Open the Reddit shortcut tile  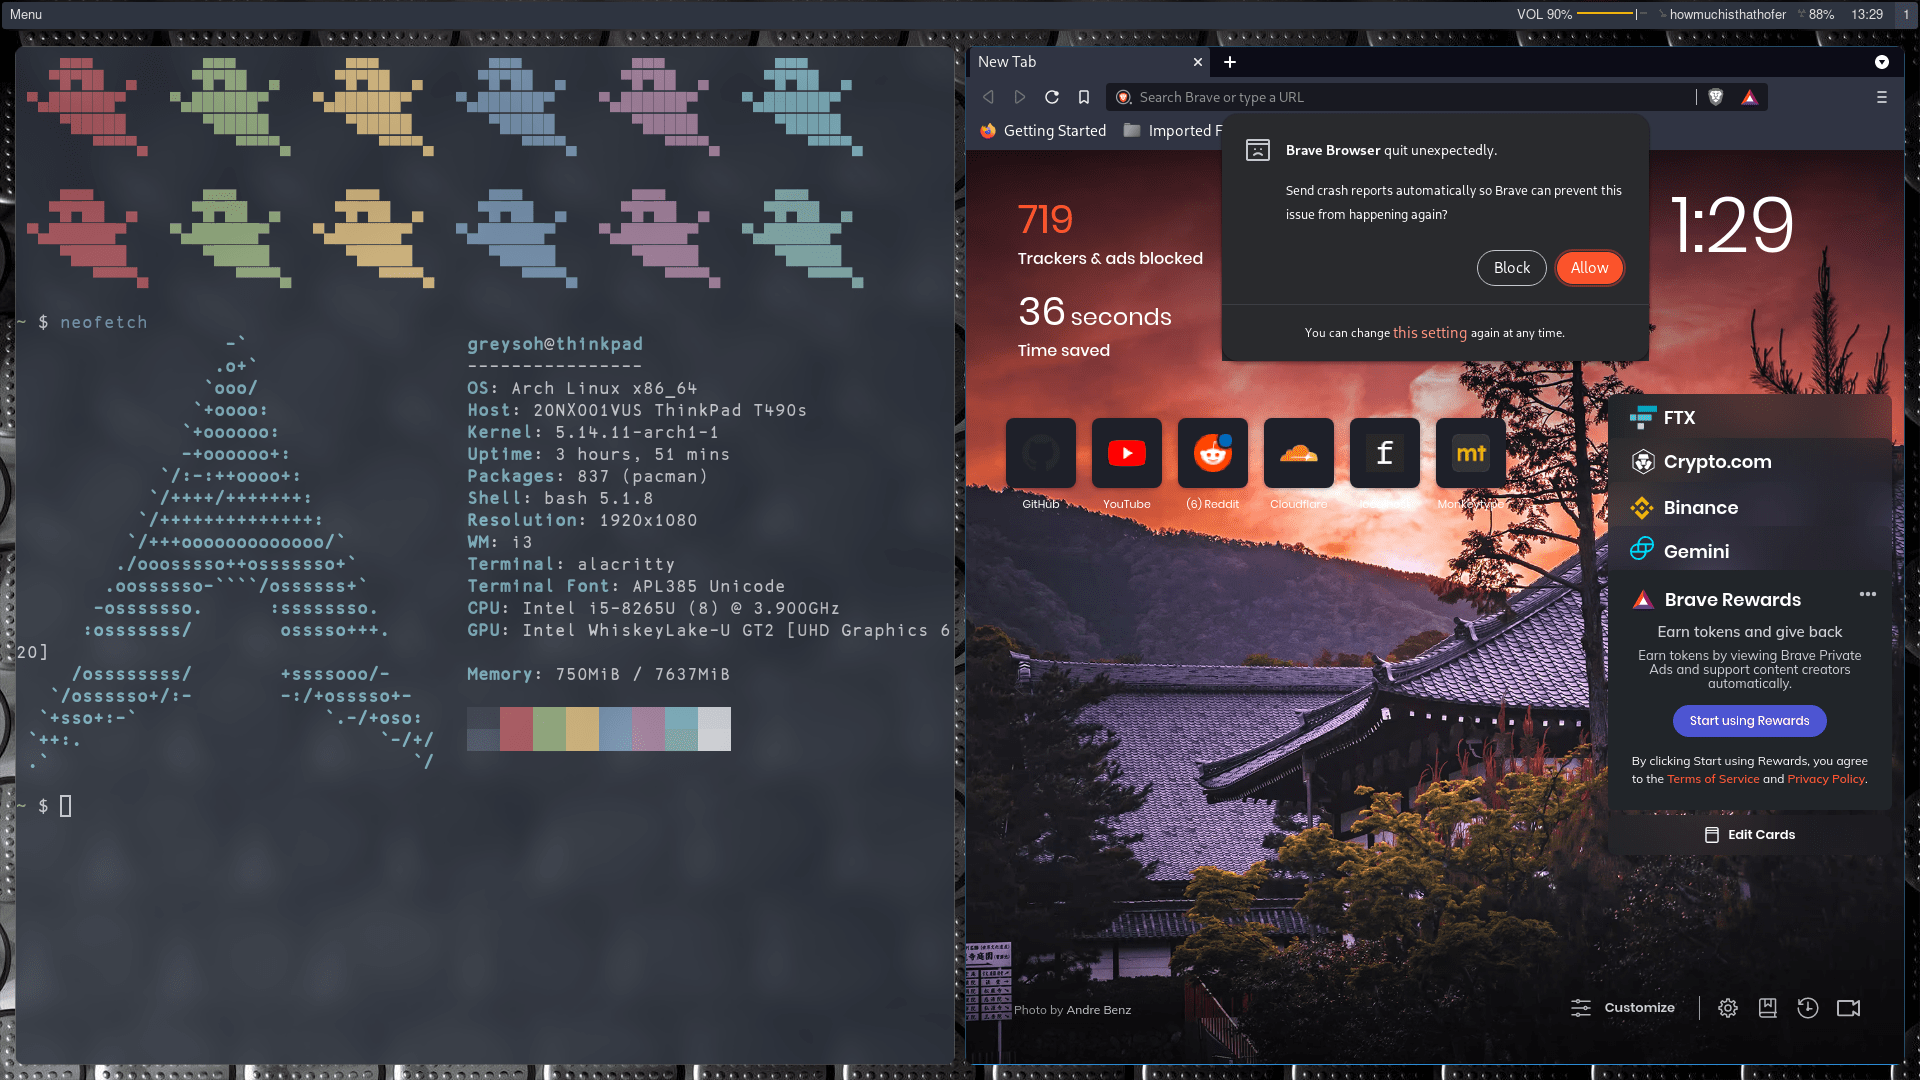click(x=1212, y=453)
